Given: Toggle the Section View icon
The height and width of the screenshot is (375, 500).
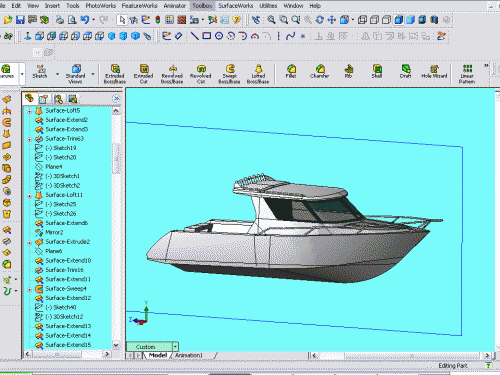Looking at the screenshot, I should coord(434,20).
